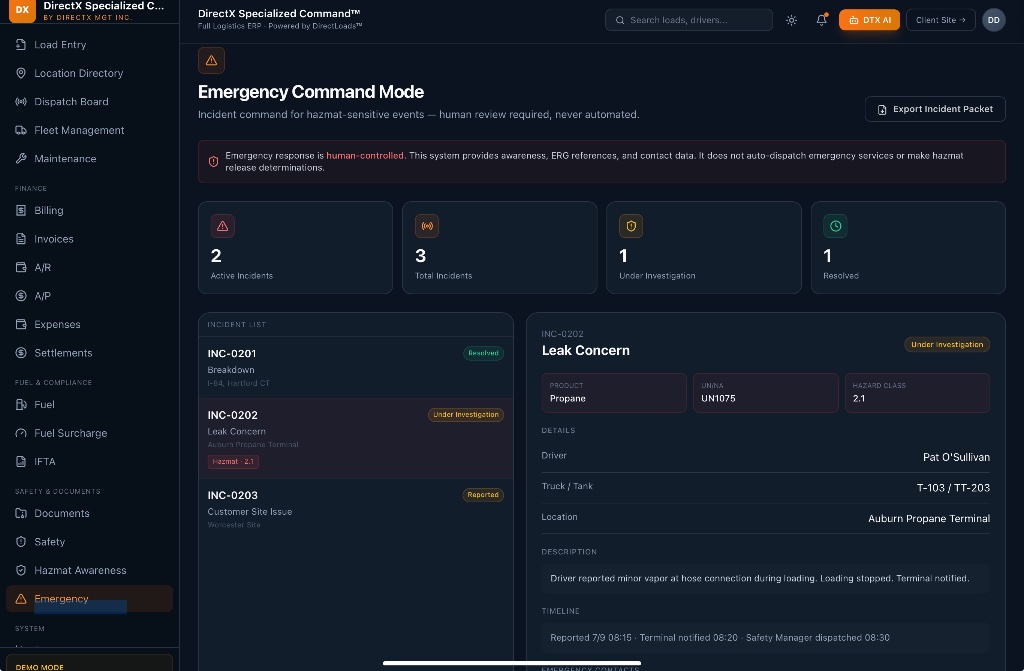Viewport: 1024px width, 671px height.
Task: Click the Hazmat 2.1 tag
Action: pos(233,462)
